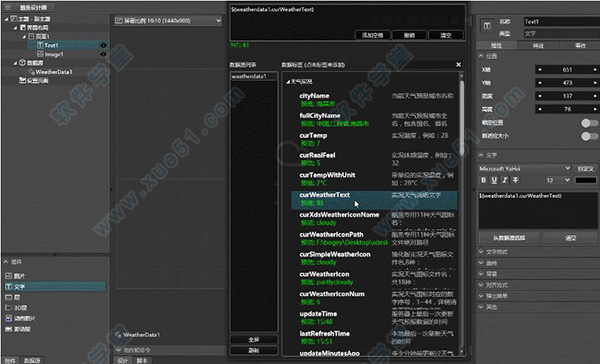Screen dimensions: 600x364
Task: Open the Microsoft YaHei font dropdown
Action: pos(525,169)
